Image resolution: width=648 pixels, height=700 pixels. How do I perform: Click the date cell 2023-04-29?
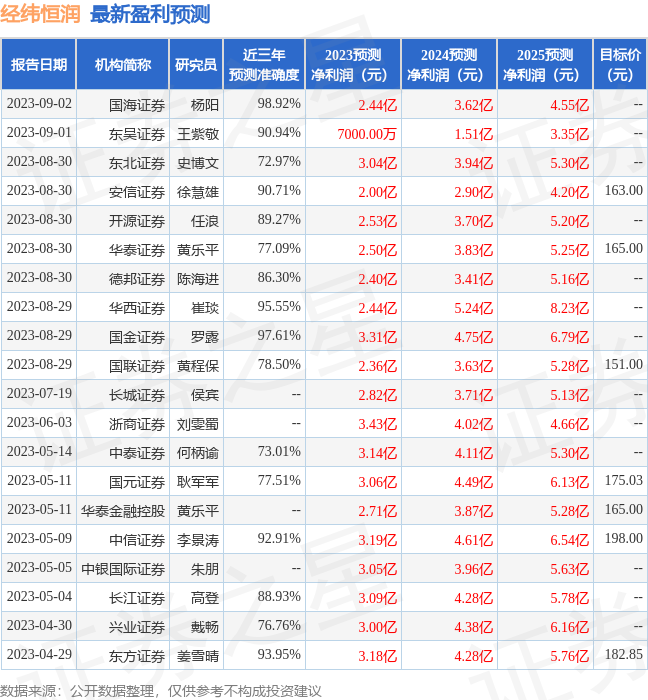(39, 654)
